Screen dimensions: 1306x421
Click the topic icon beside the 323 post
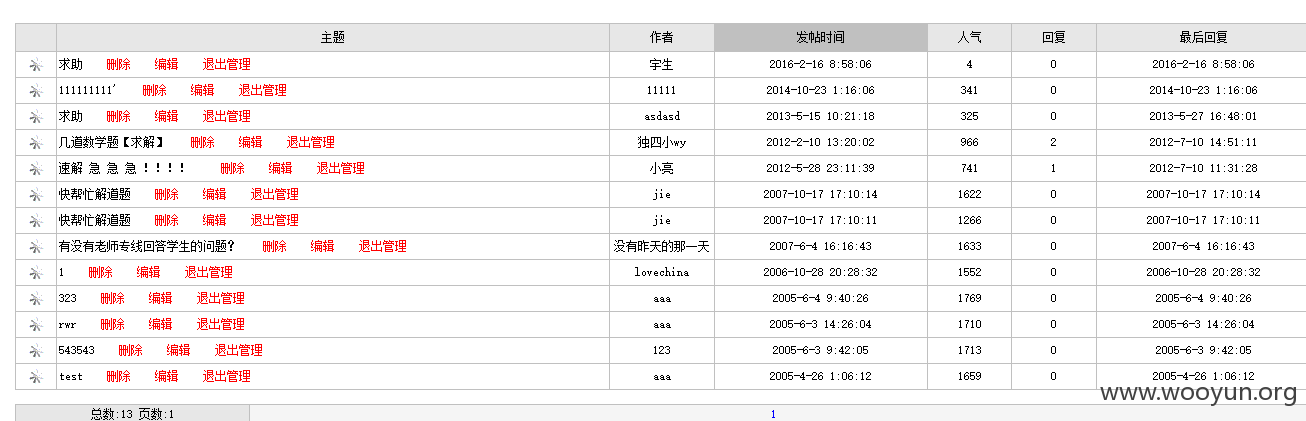point(36,299)
